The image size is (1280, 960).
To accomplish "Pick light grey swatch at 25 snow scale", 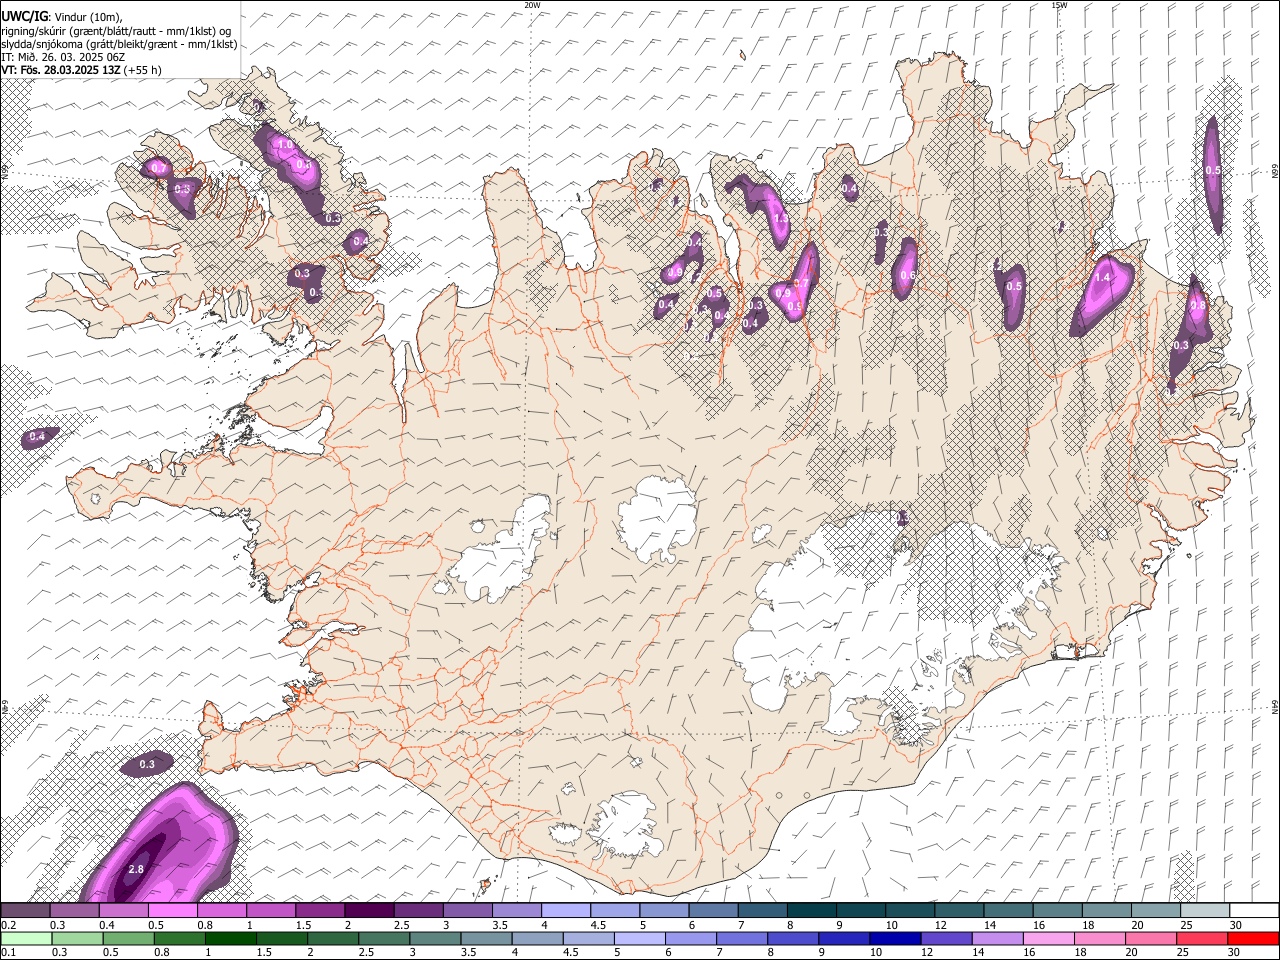I will coord(1205,910).
